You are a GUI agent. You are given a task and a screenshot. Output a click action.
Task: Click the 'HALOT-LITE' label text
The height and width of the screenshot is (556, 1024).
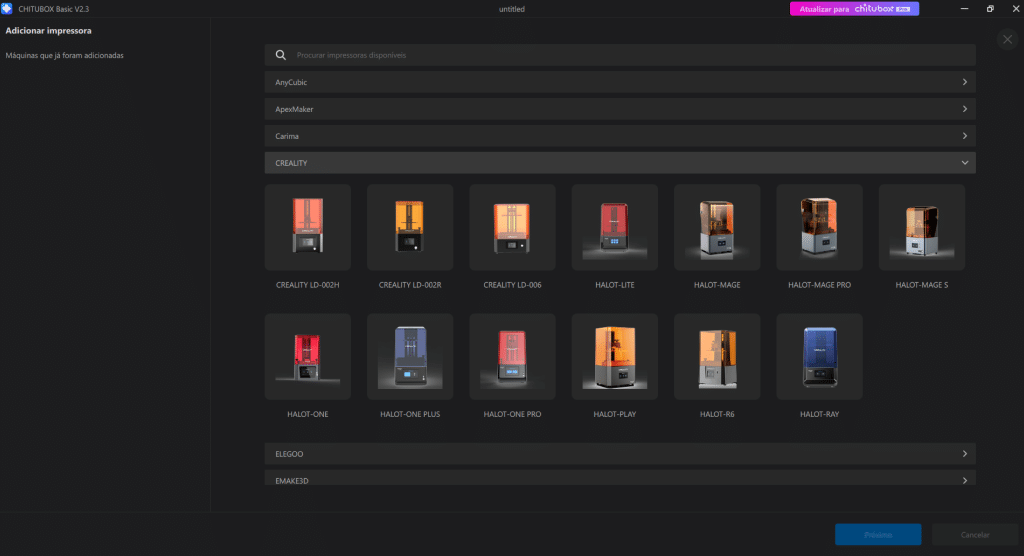pyautogui.click(x=615, y=285)
